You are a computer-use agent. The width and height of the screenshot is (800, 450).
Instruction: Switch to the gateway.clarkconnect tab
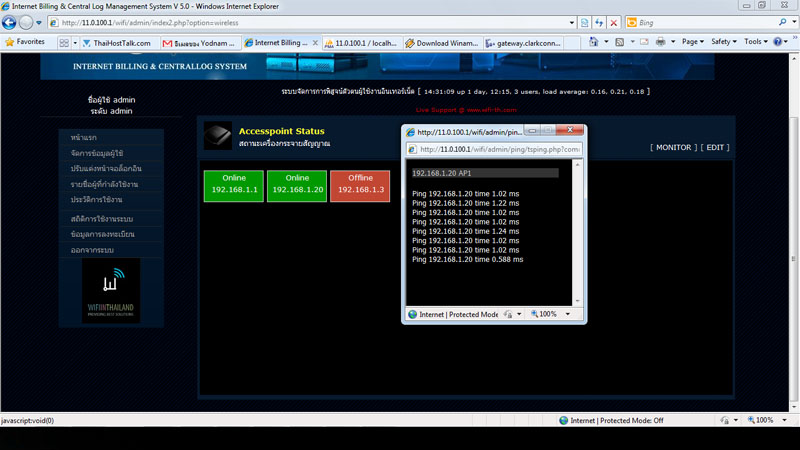click(523, 43)
